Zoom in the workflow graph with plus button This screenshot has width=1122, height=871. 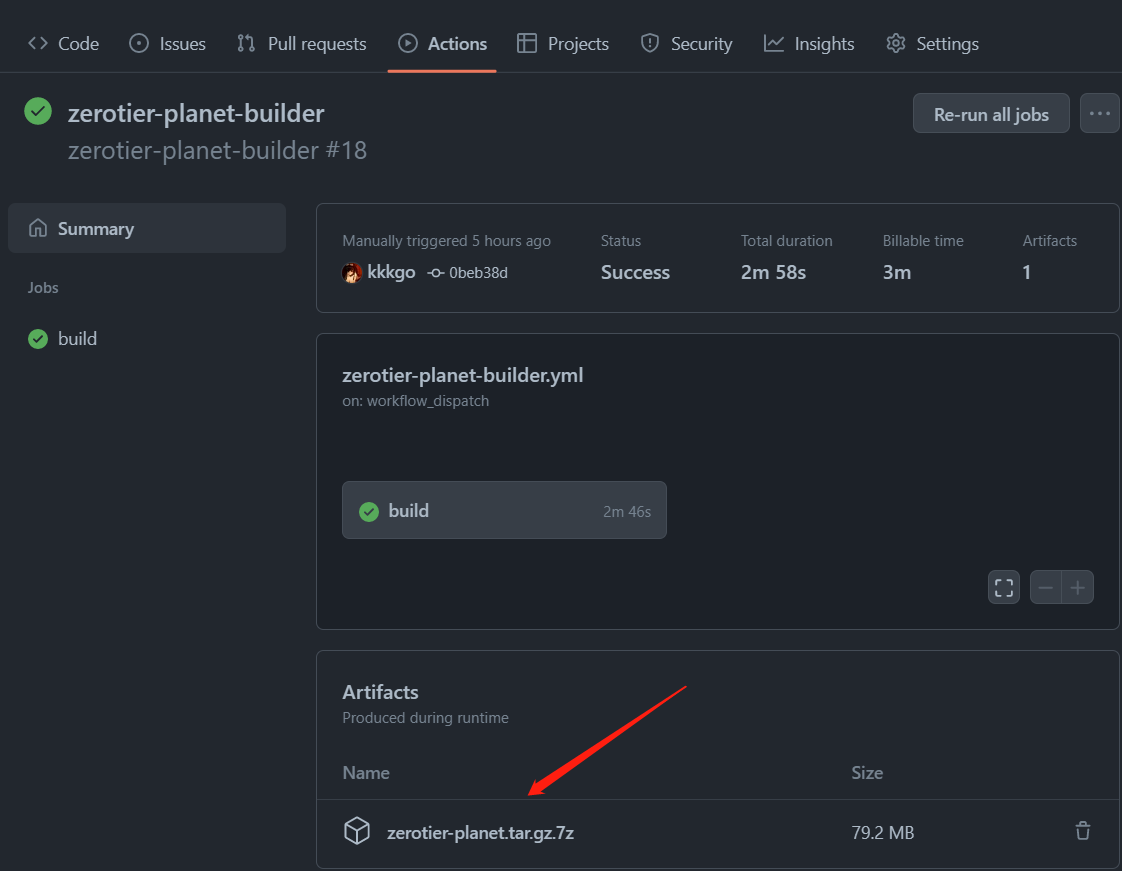coord(1077,587)
